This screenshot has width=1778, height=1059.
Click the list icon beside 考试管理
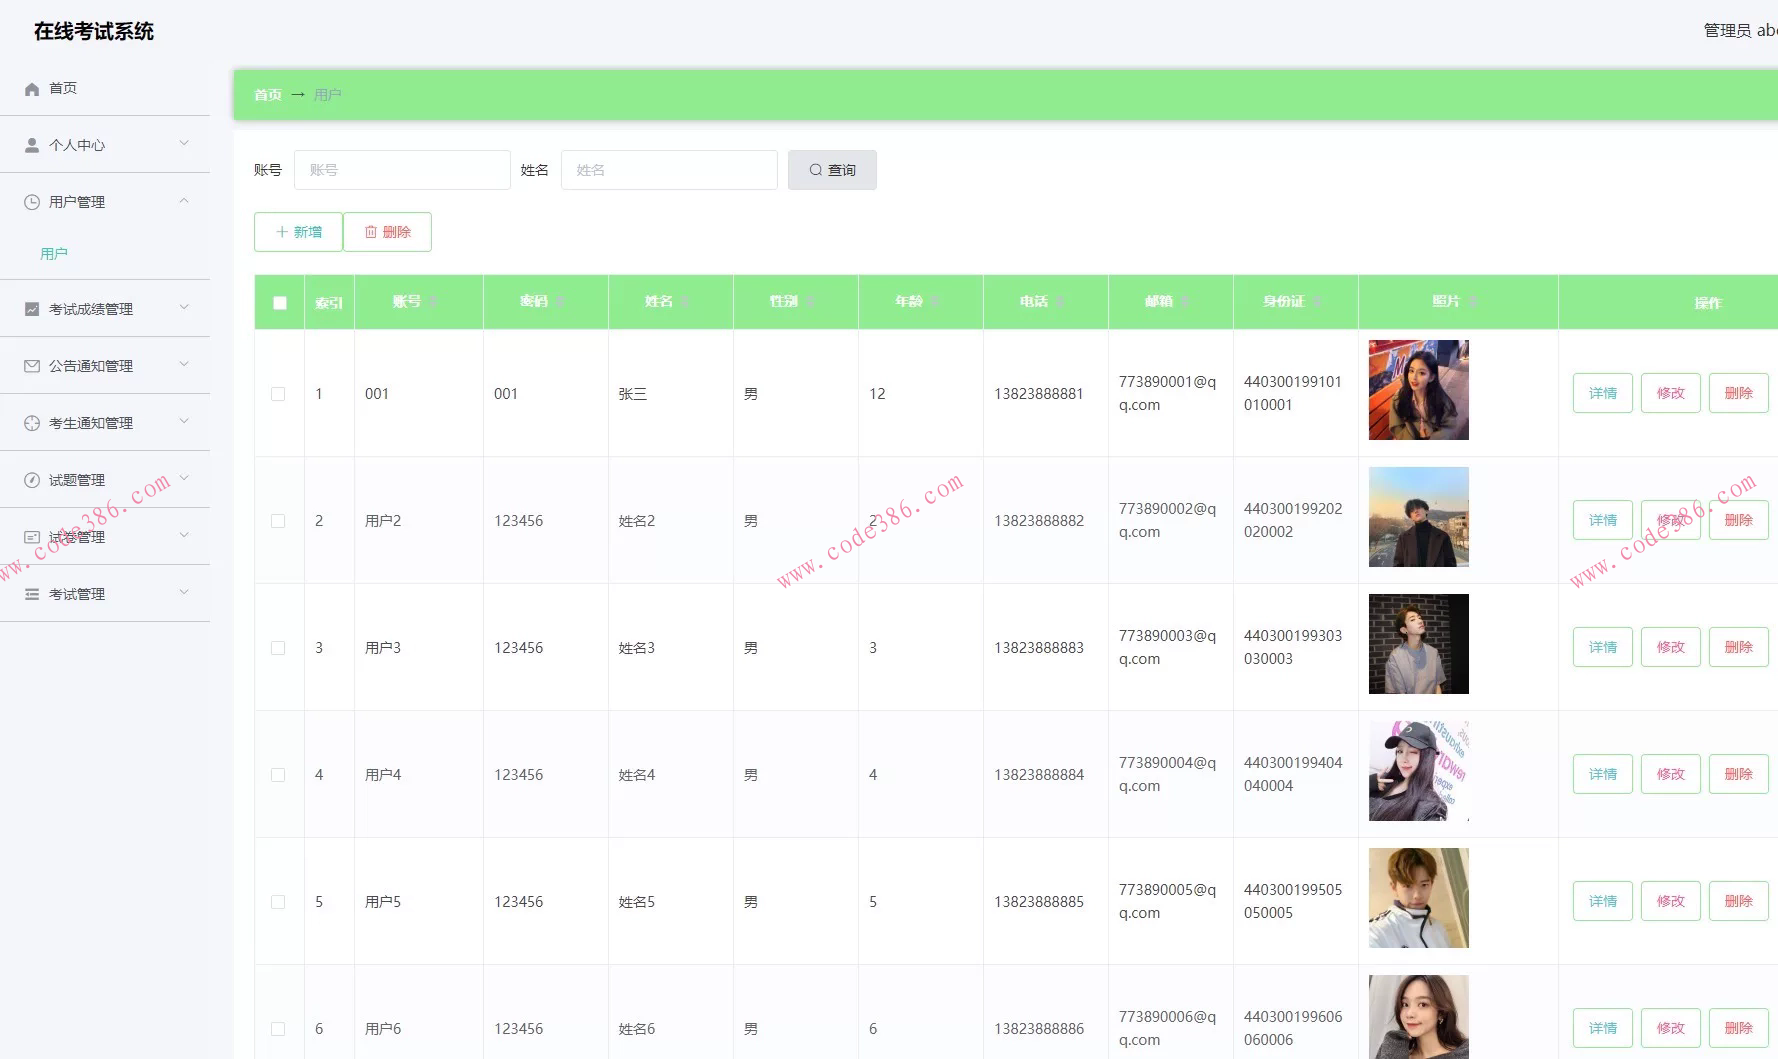click(x=32, y=594)
